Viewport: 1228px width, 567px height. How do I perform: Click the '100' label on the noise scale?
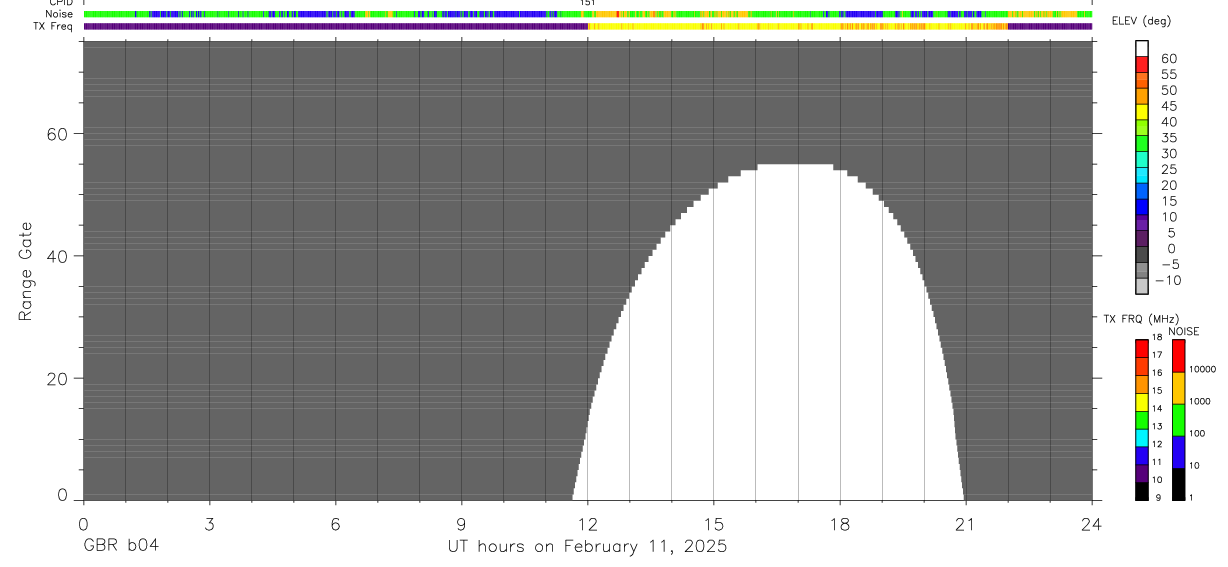[x=1198, y=433]
